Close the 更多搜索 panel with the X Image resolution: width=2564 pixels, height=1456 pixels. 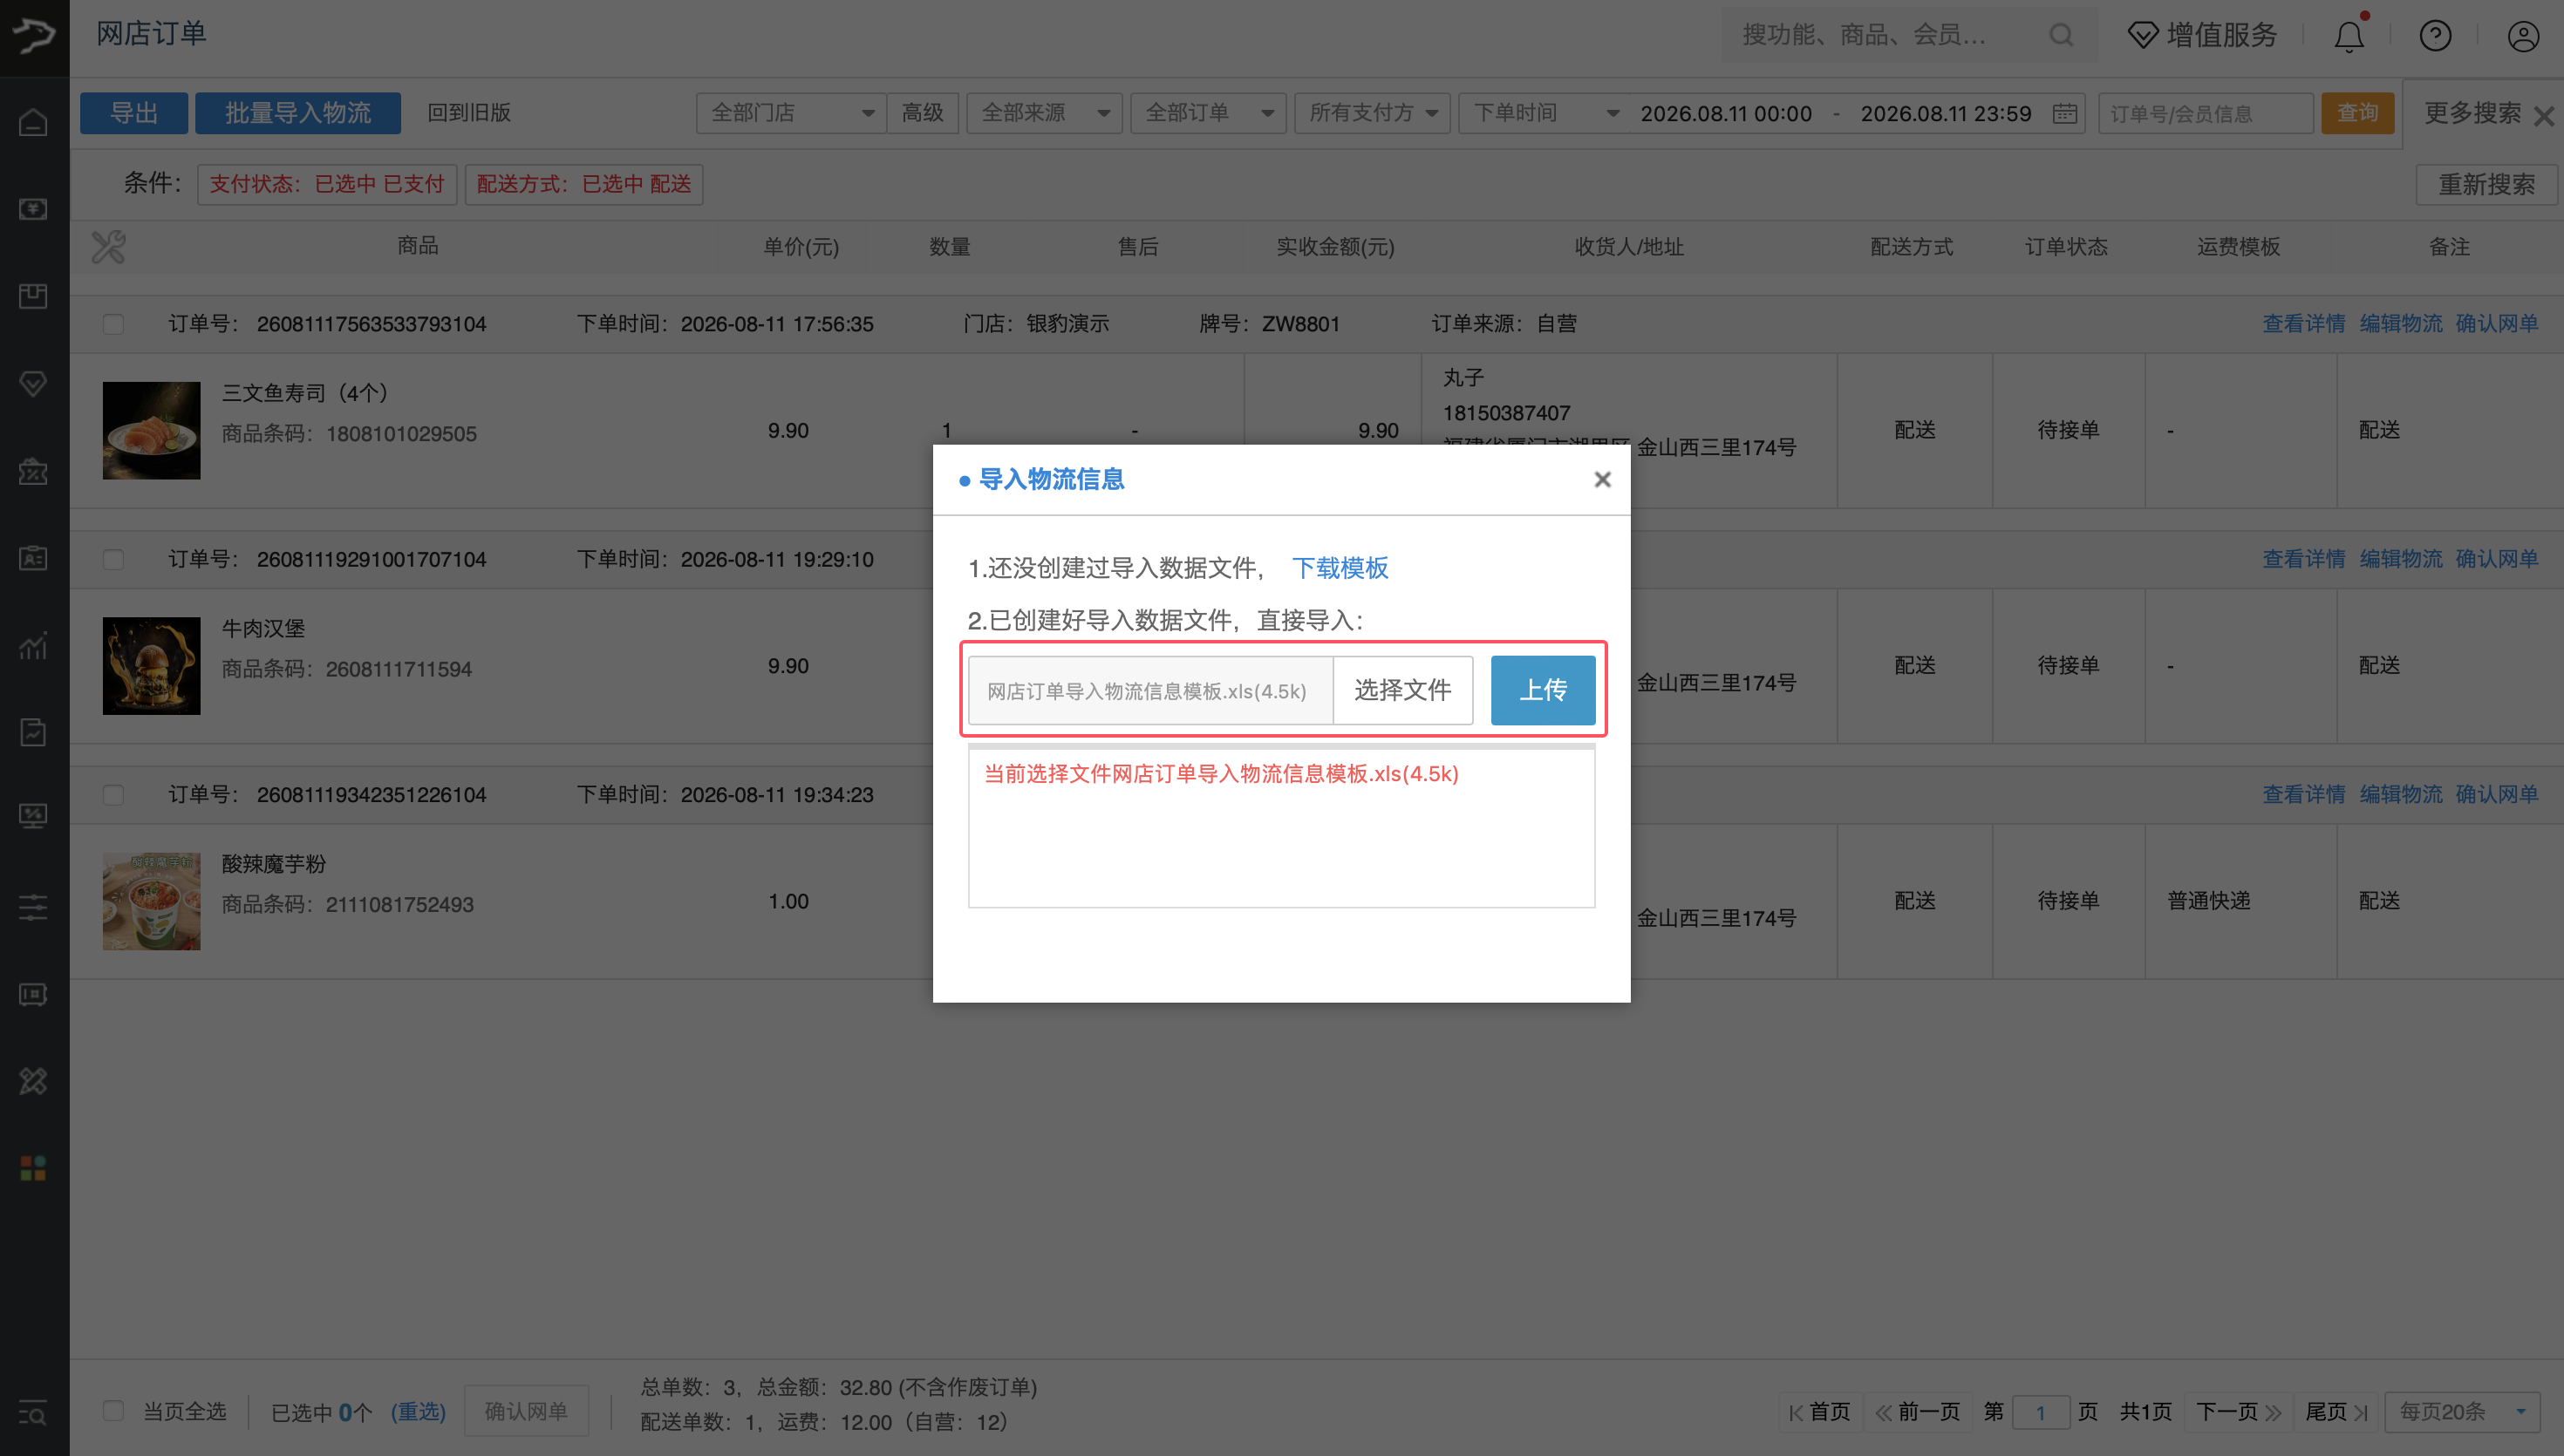[x=2544, y=116]
